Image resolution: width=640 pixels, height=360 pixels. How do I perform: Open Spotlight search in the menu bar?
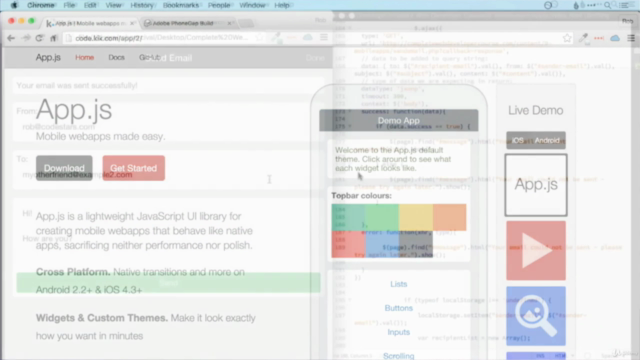(x=608, y=5)
